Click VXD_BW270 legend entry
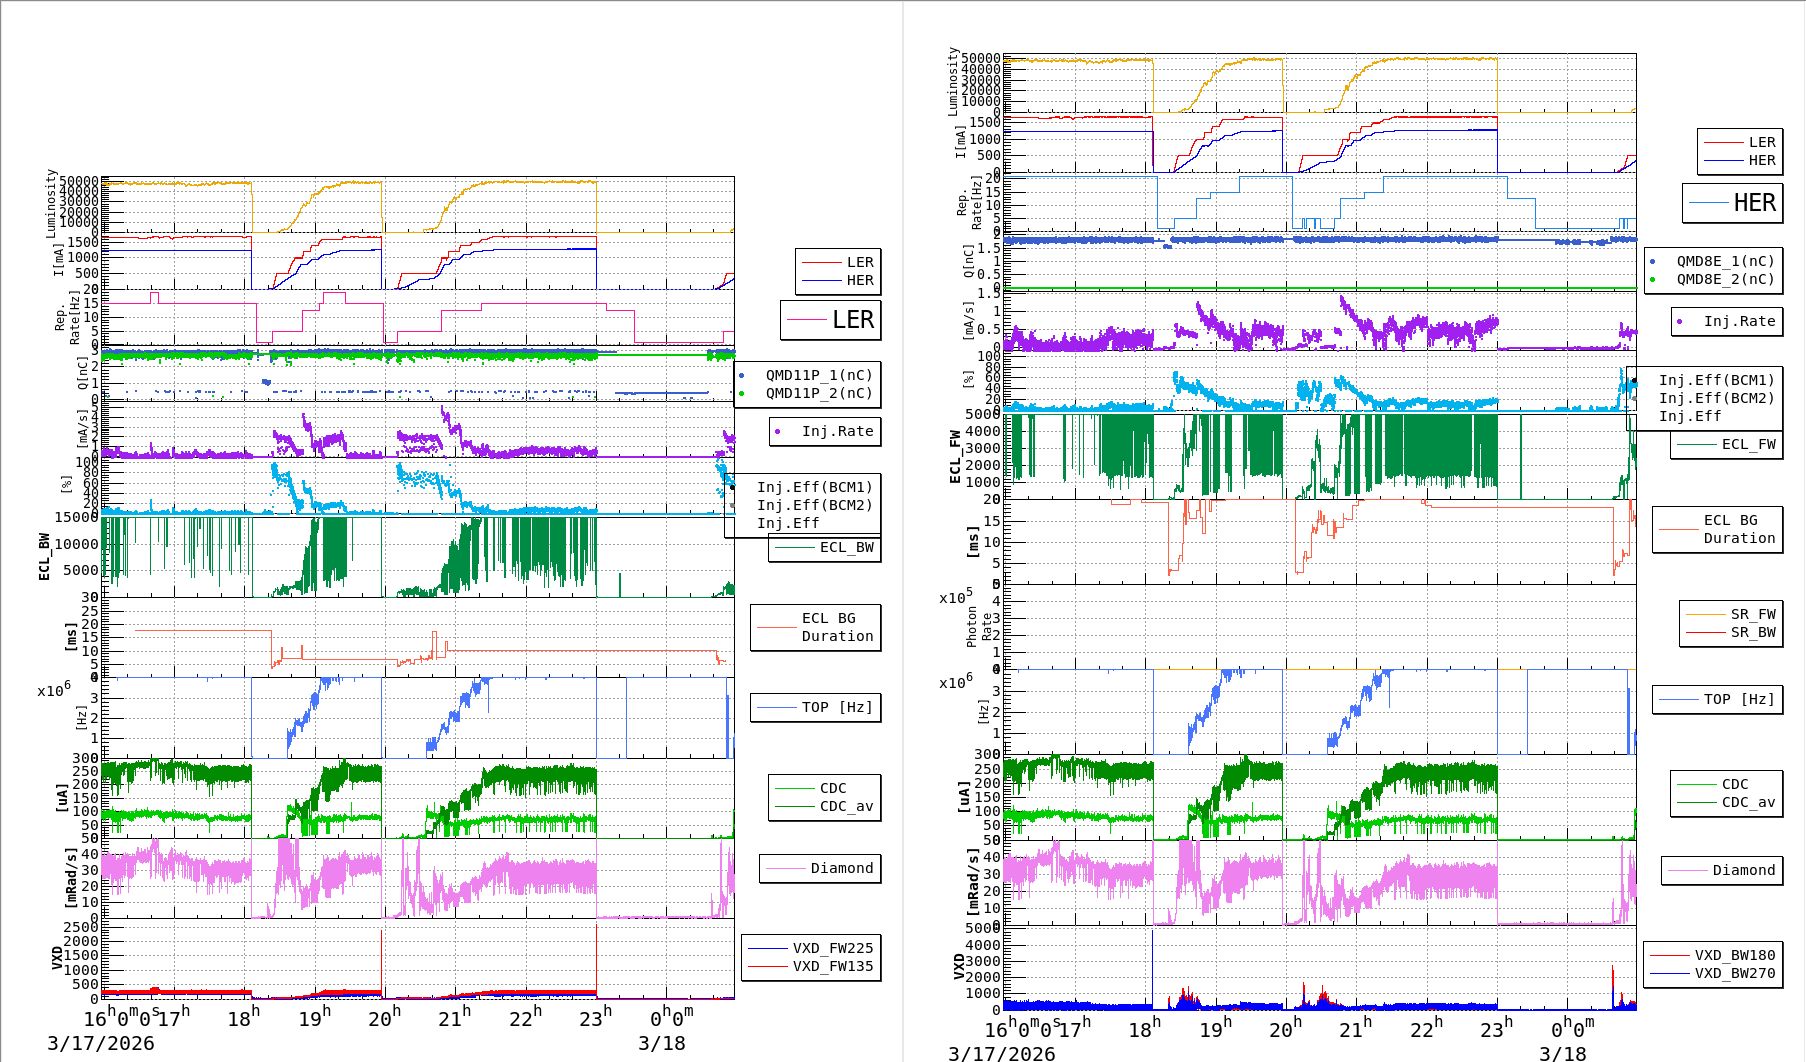The width and height of the screenshot is (1806, 1062). pyautogui.click(x=1734, y=973)
